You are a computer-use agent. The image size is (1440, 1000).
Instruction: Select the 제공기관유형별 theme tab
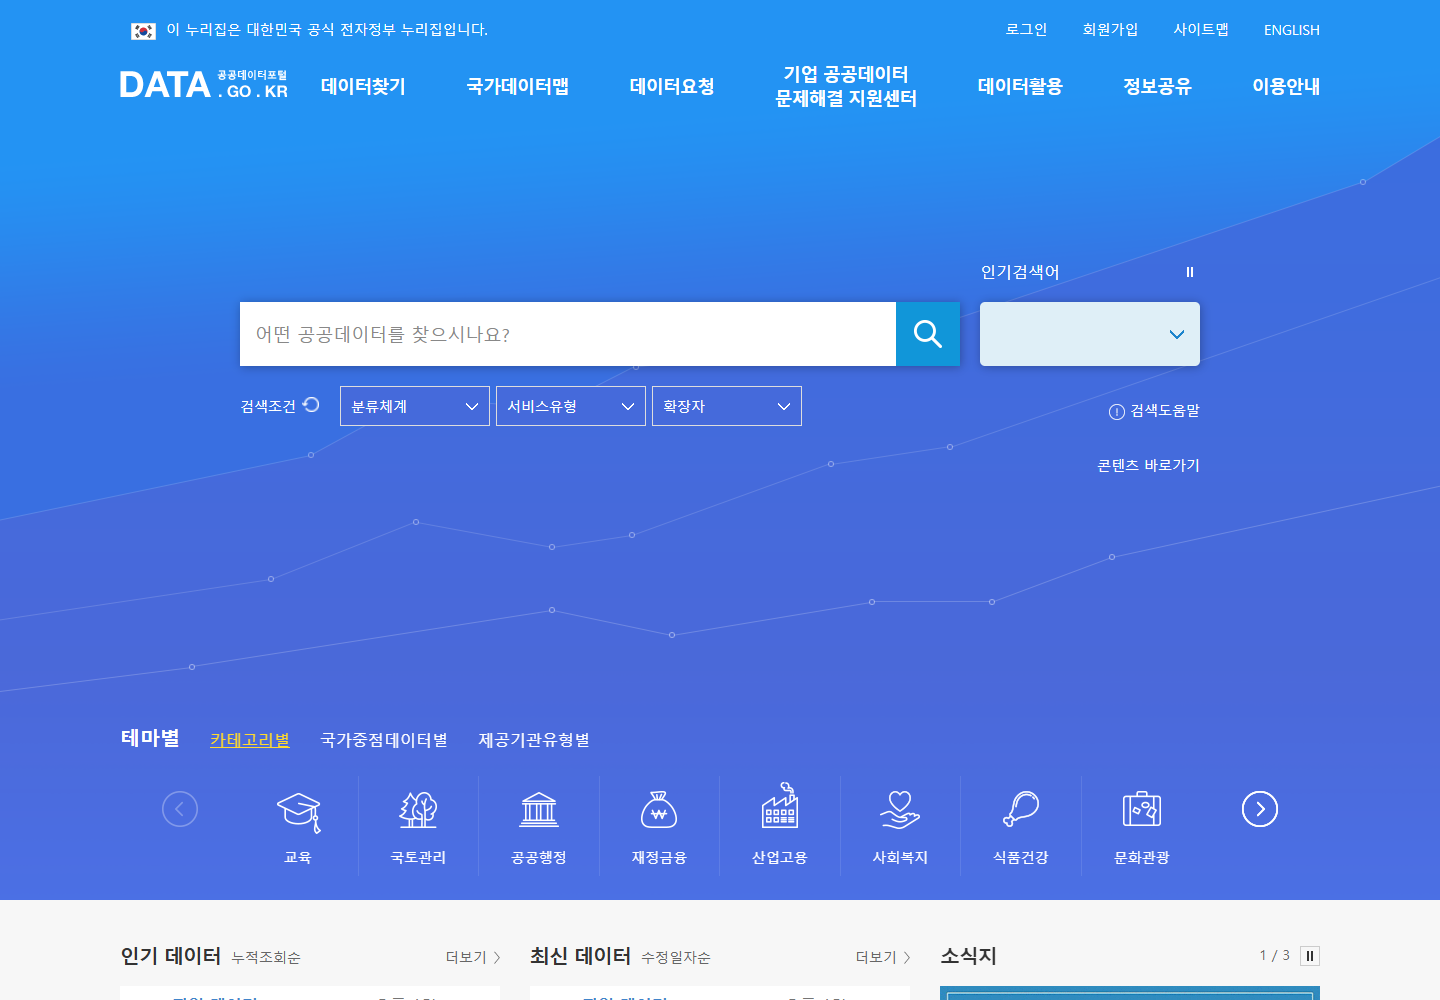[534, 740]
